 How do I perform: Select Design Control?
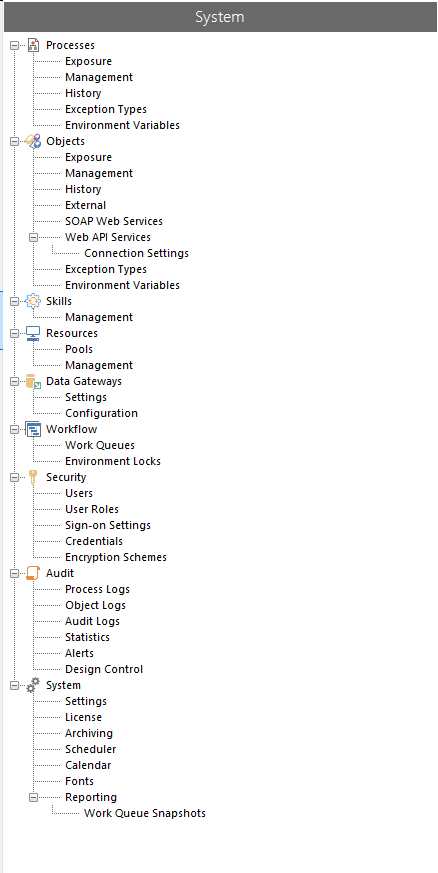click(x=104, y=669)
